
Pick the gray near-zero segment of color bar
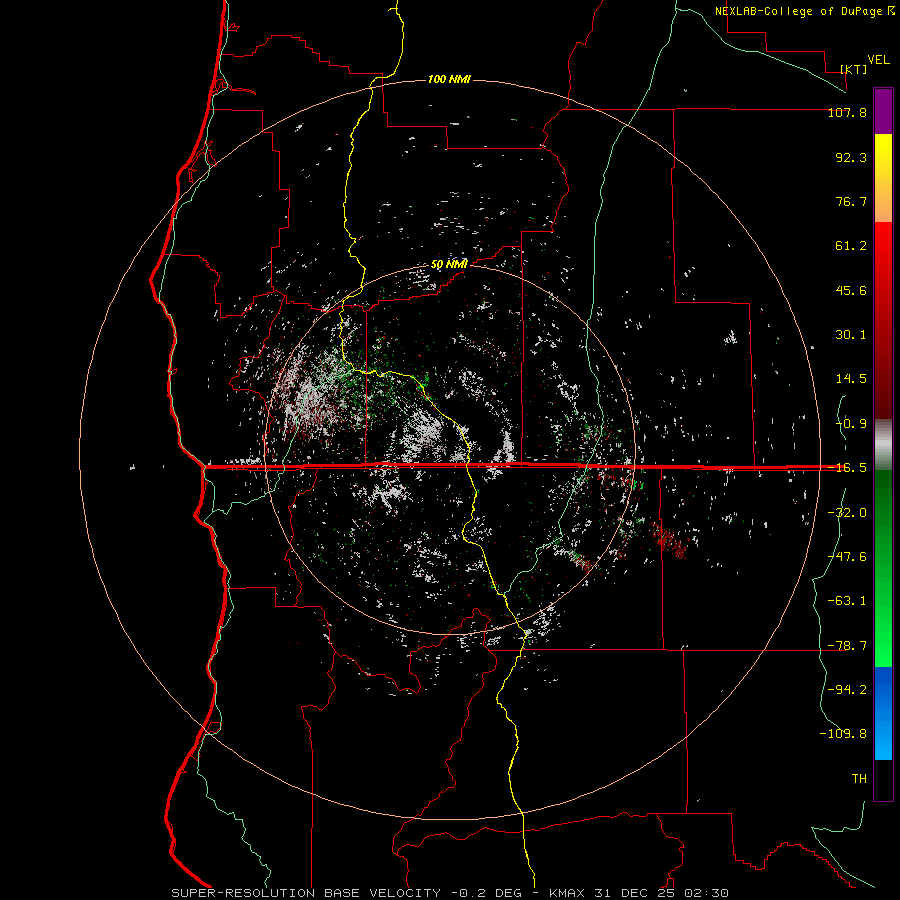click(883, 444)
